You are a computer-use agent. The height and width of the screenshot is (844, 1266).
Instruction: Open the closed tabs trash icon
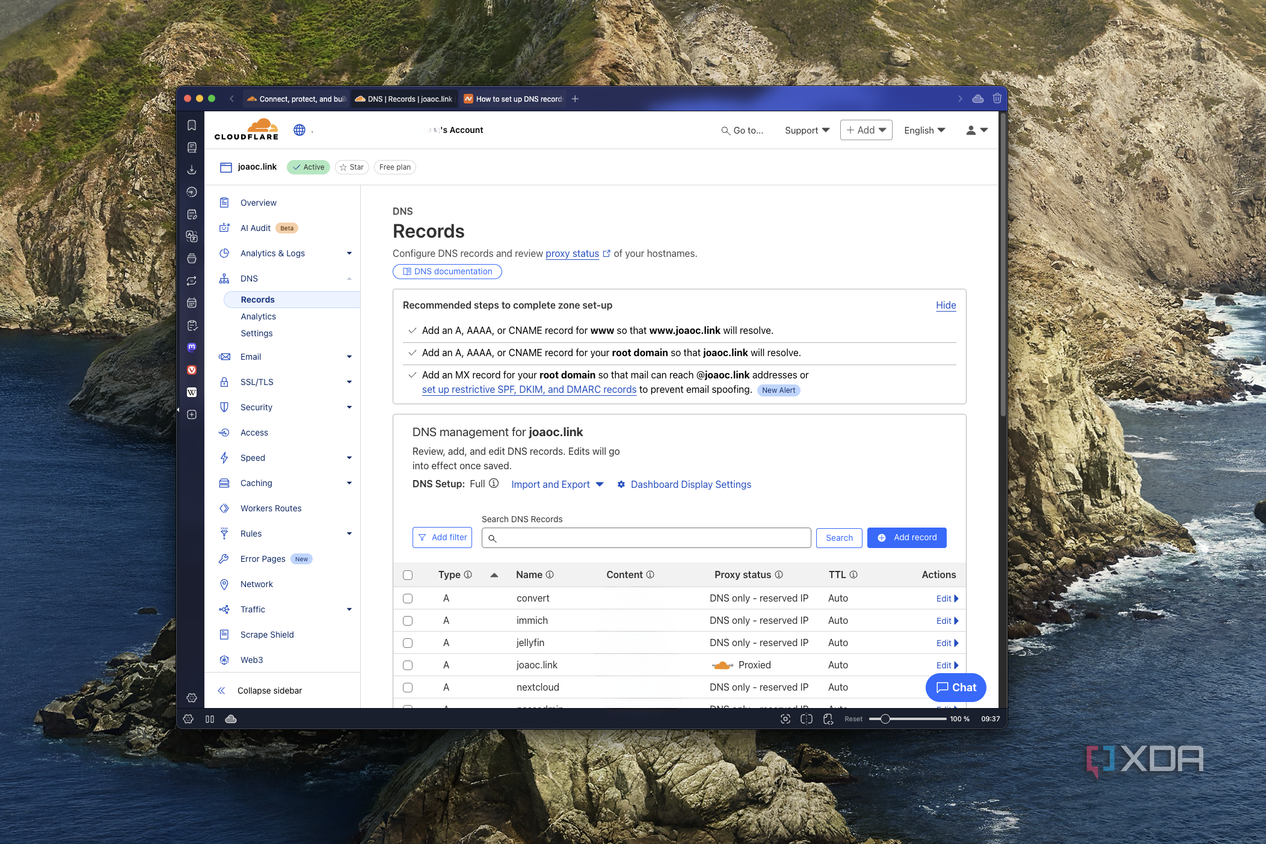tap(997, 99)
